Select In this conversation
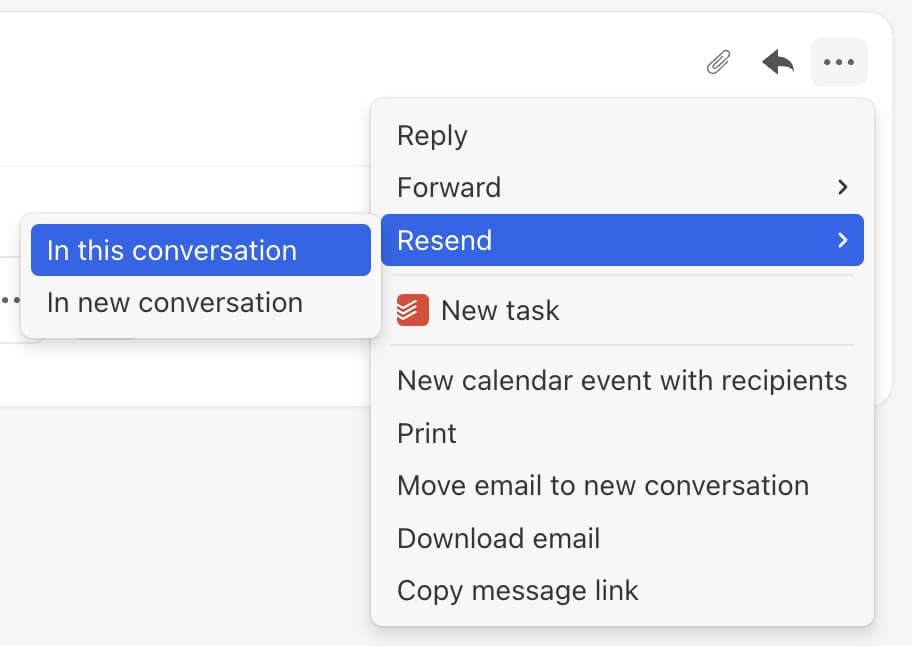This screenshot has width=912, height=646. pos(170,250)
